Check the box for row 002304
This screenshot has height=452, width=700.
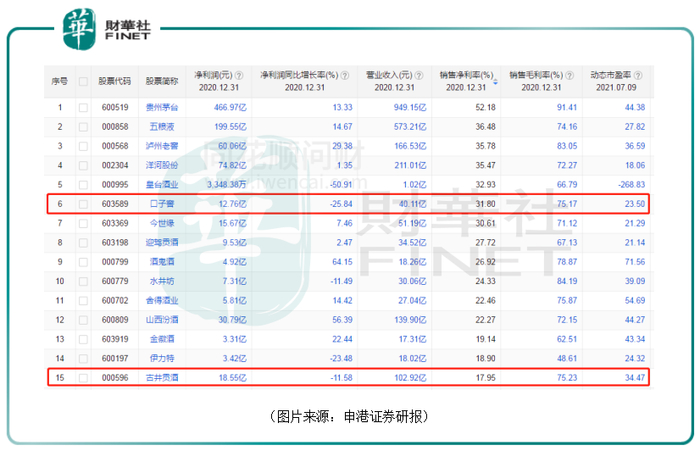pos(83,166)
